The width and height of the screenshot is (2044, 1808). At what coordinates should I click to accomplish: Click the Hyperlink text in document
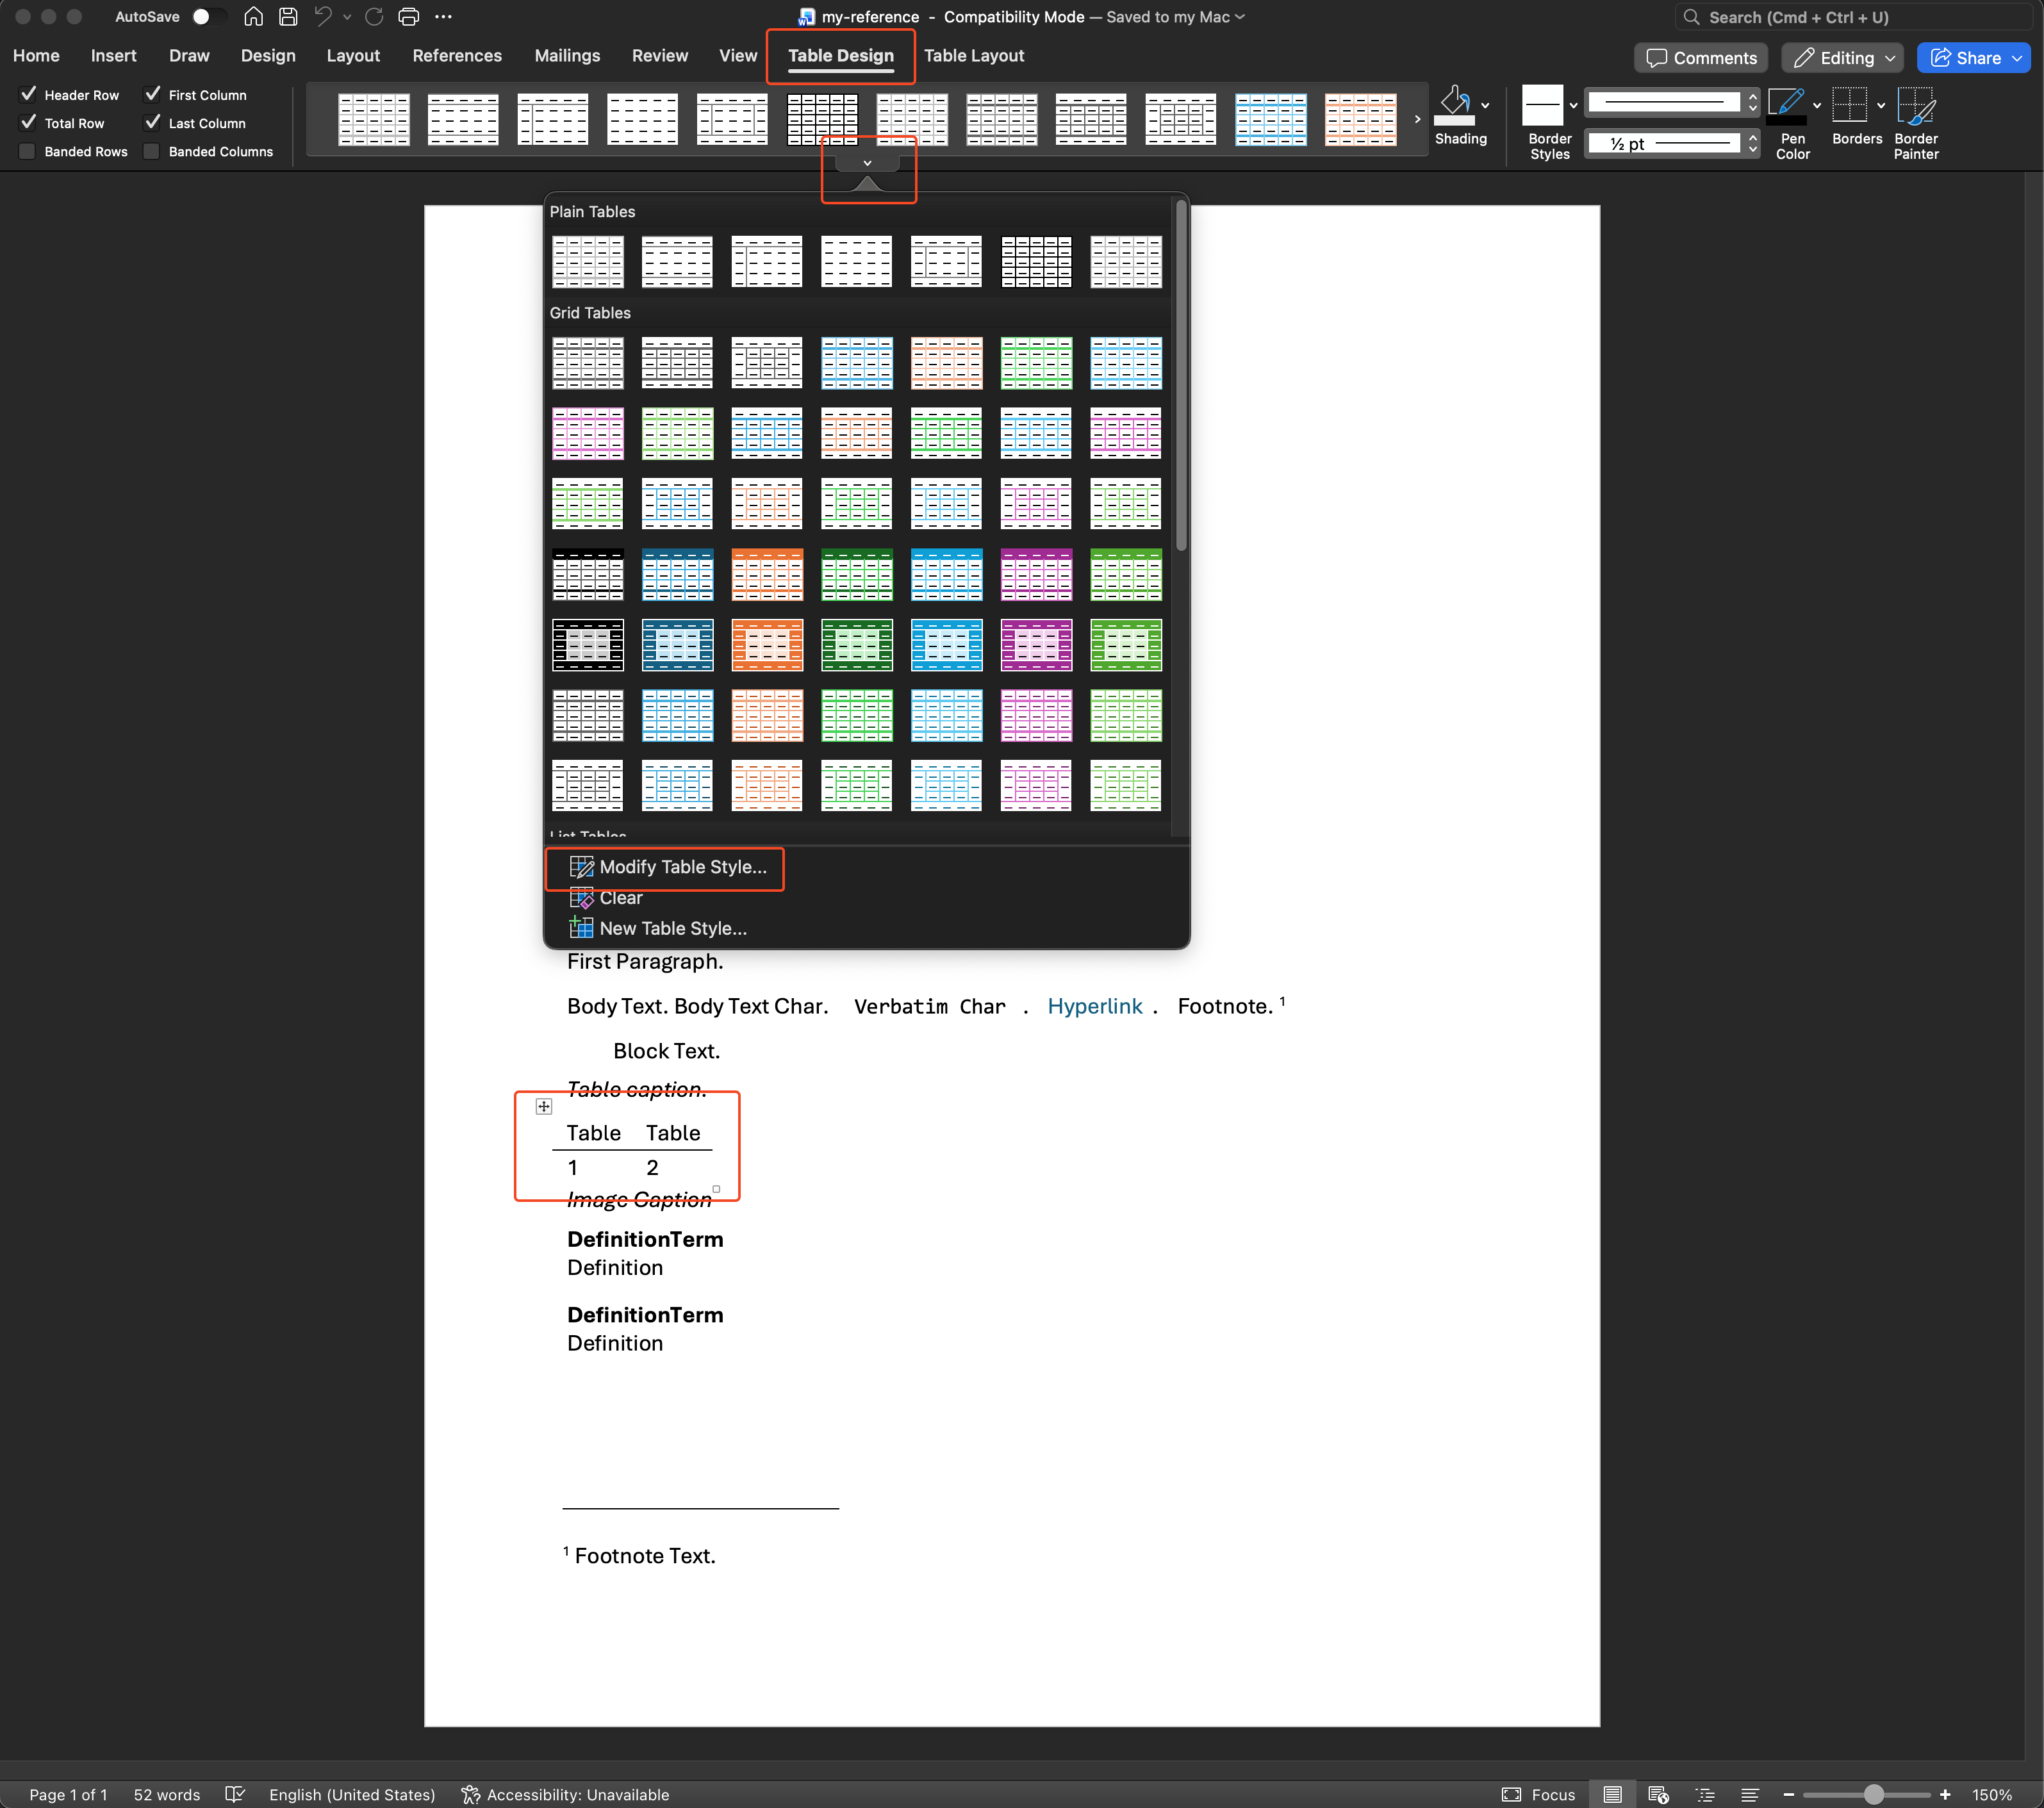pyautogui.click(x=1094, y=1006)
